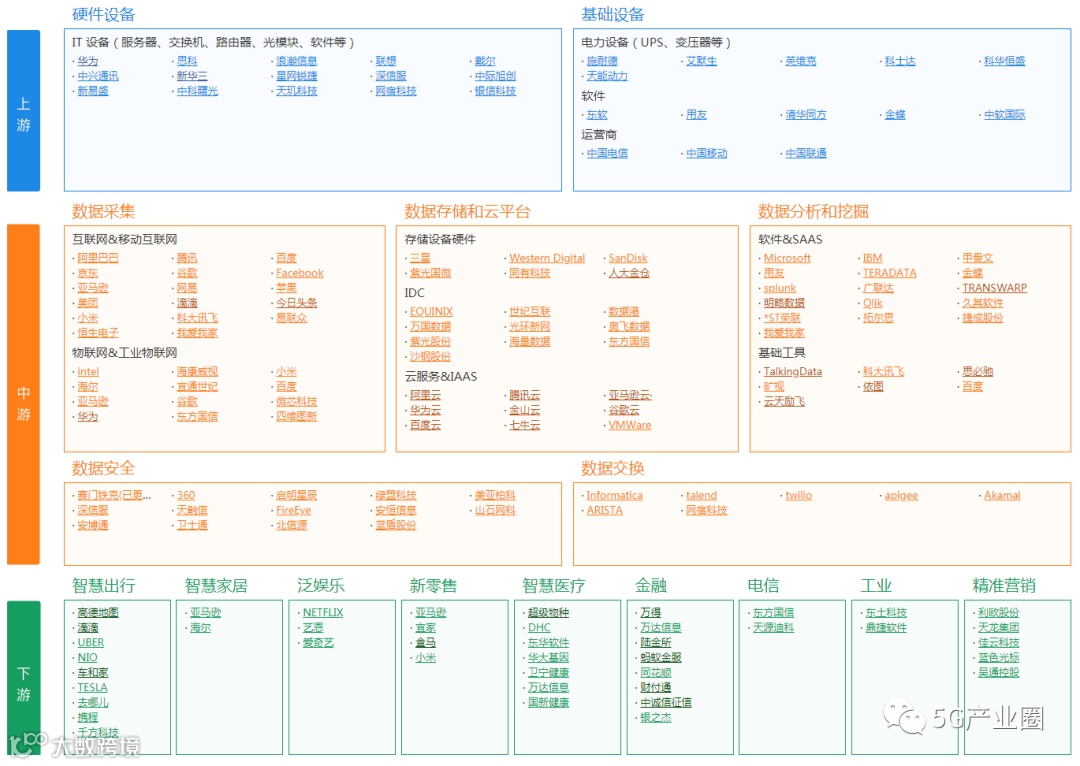Click the Western Digital link
The width and height of the screenshot is (1080, 766).
(x=547, y=258)
